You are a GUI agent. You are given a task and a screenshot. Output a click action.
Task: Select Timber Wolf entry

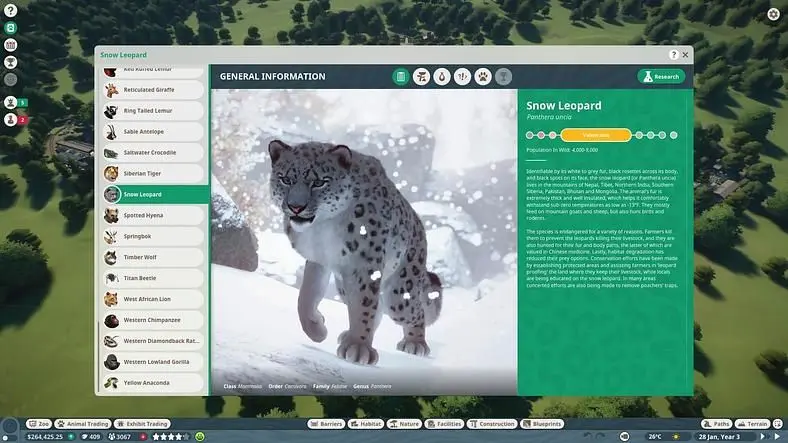(x=153, y=257)
